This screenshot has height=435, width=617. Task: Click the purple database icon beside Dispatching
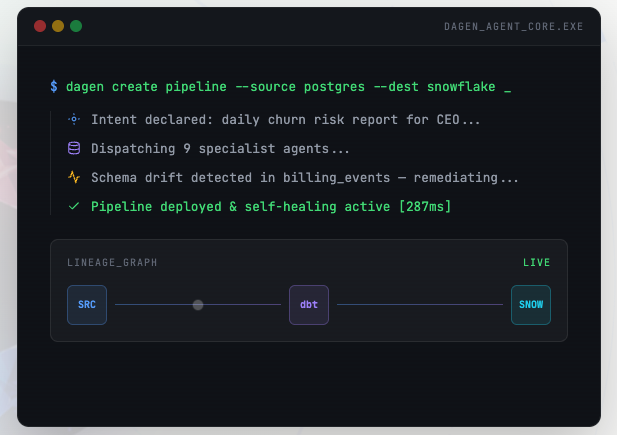[x=74, y=148]
